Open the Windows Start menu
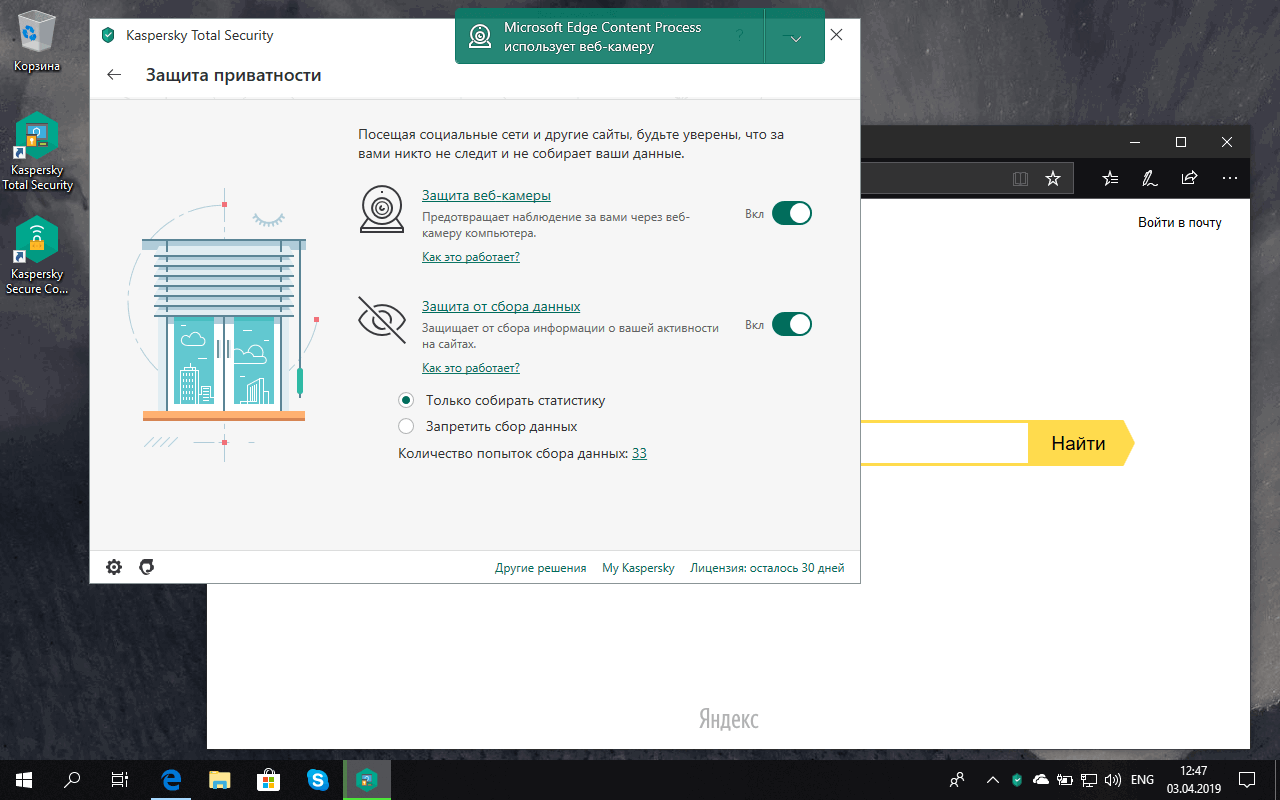 point(23,779)
